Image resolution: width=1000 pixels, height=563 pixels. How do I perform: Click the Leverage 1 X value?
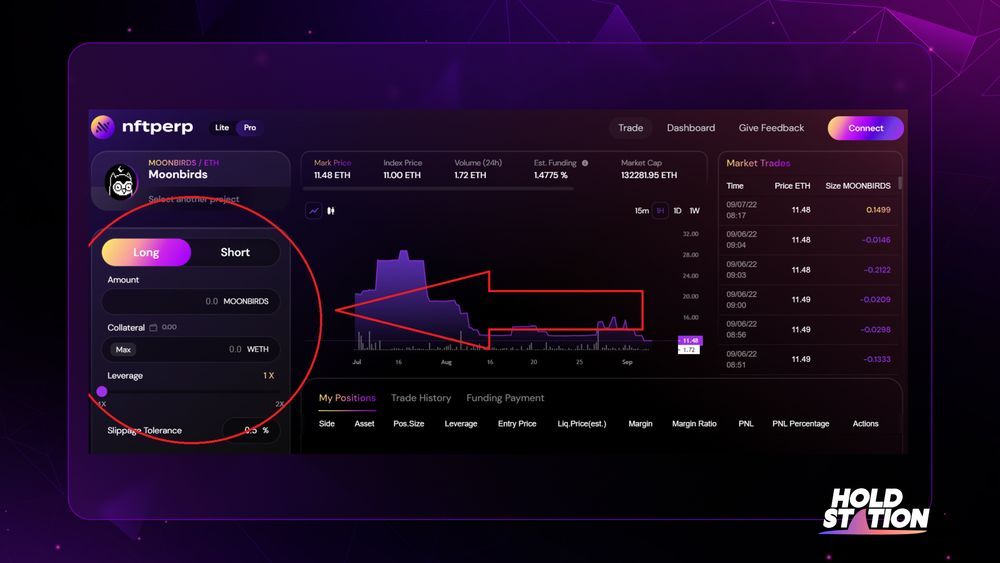(268, 376)
